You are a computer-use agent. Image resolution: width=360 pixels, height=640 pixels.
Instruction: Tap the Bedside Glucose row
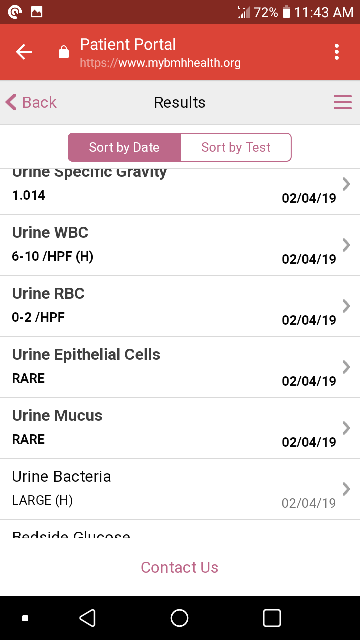[x=180, y=529]
